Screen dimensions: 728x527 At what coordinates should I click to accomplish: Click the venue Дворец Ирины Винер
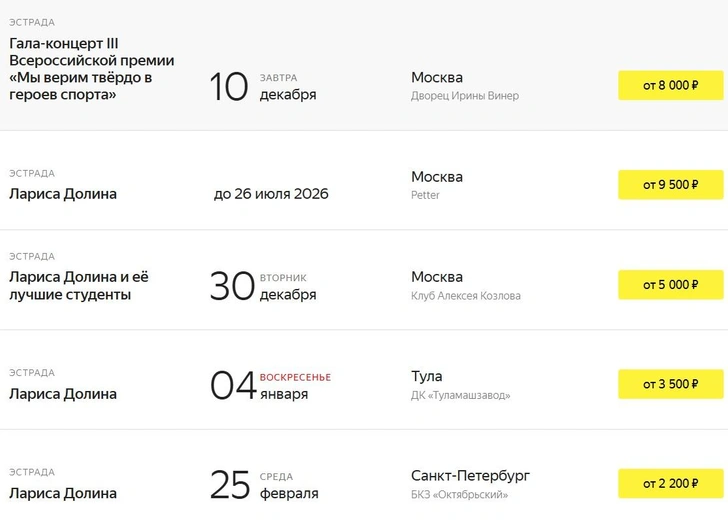pyautogui.click(x=465, y=96)
